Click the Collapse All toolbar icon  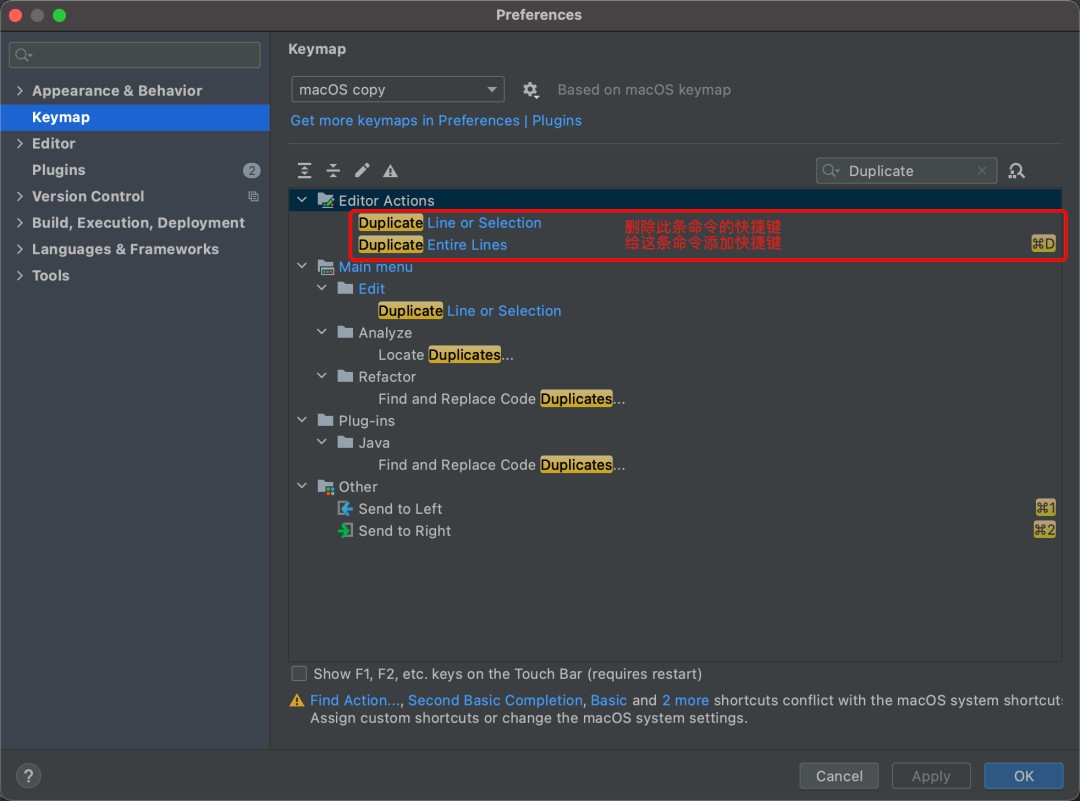333,171
